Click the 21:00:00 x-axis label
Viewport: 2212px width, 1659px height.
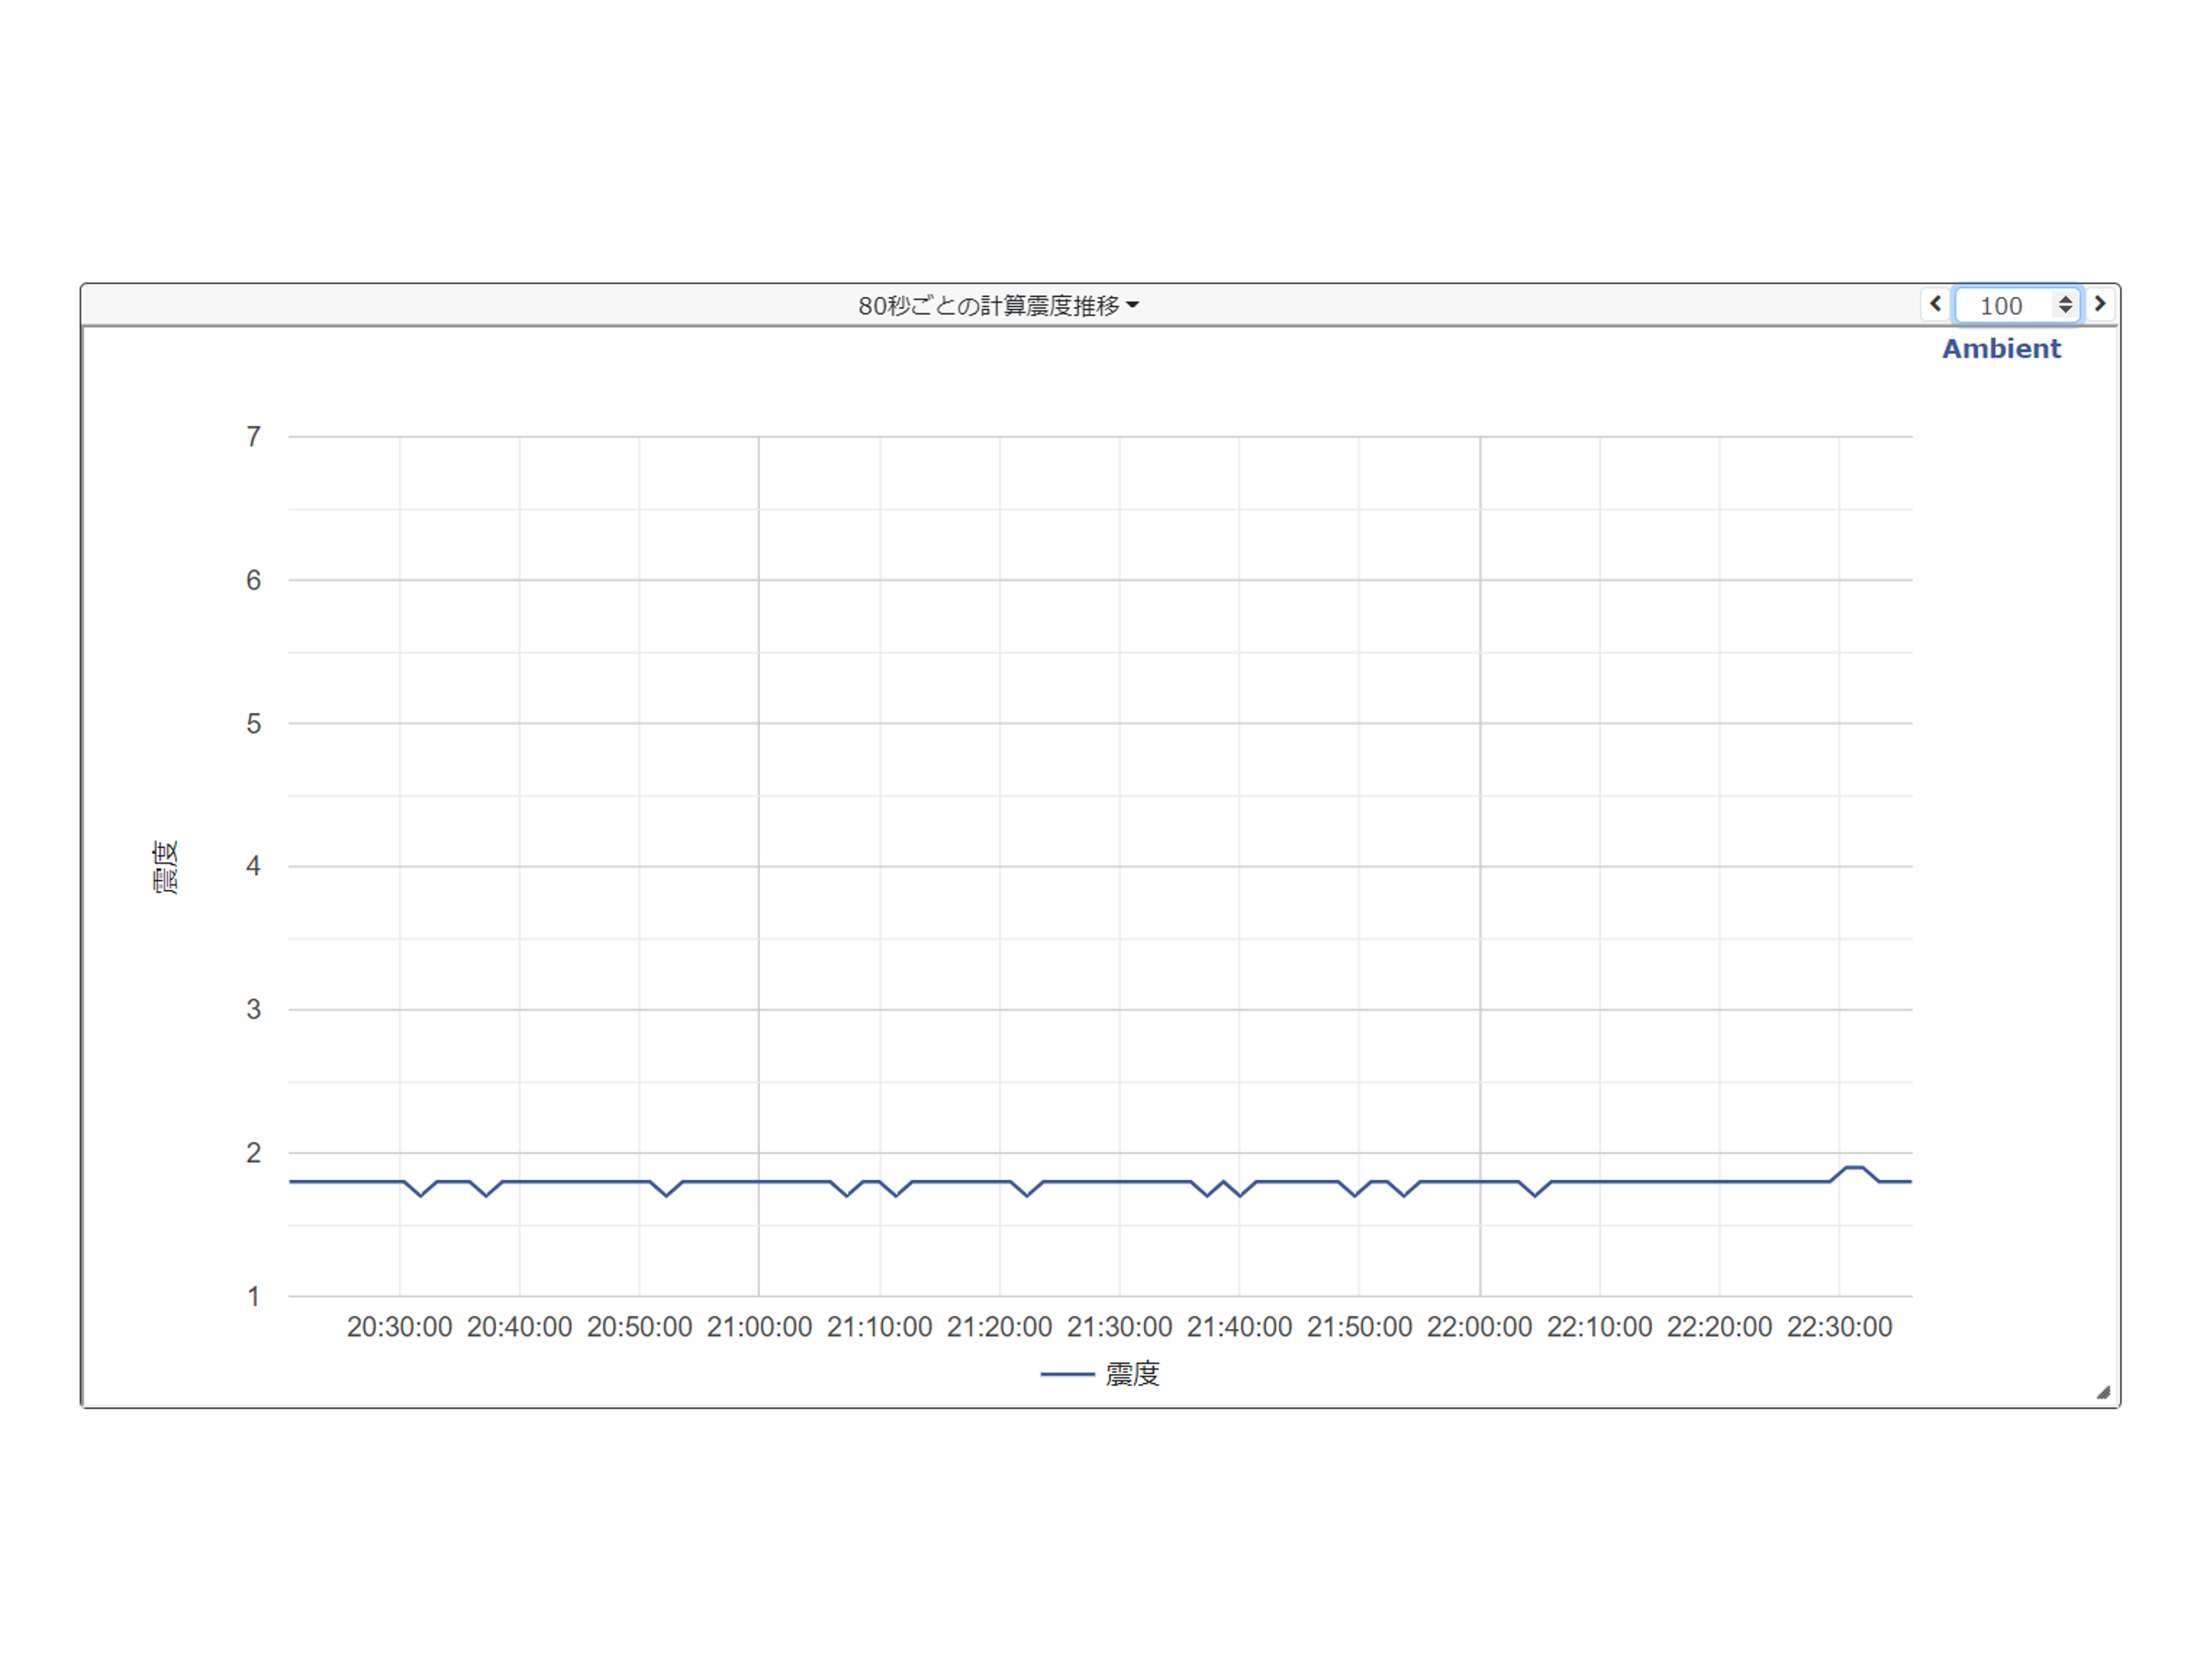coord(759,1327)
